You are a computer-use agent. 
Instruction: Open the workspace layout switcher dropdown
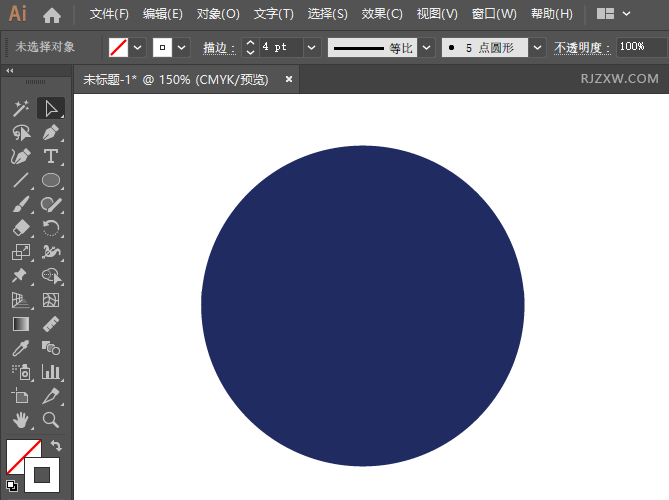point(613,14)
